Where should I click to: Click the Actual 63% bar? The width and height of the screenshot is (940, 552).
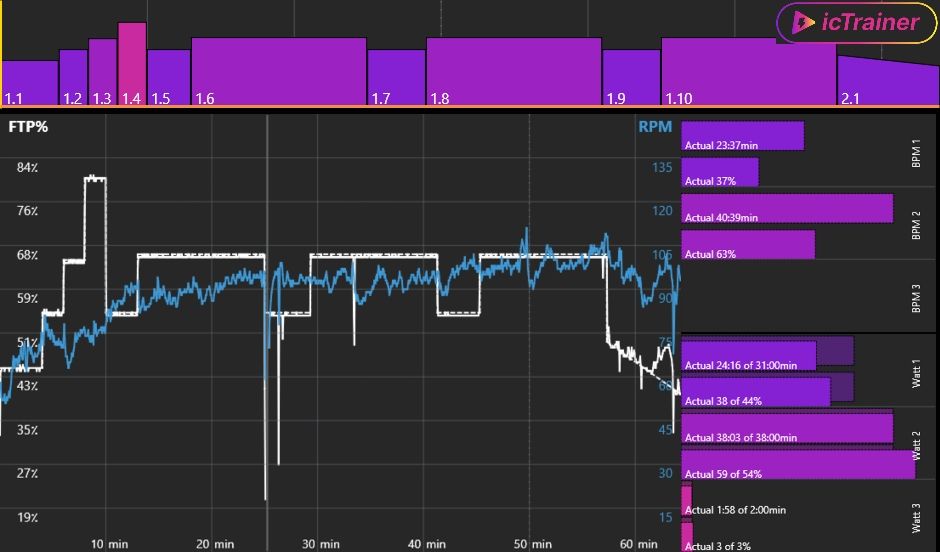point(747,244)
